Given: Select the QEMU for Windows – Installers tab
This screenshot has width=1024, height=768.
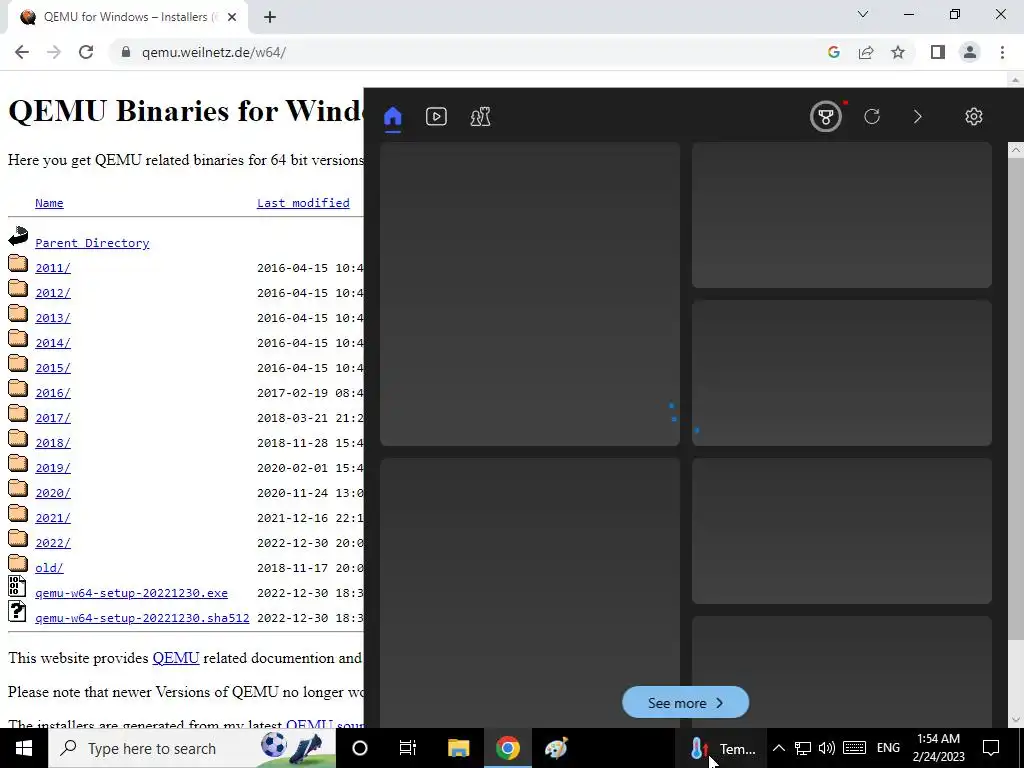Looking at the screenshot, I should point(127,18).
